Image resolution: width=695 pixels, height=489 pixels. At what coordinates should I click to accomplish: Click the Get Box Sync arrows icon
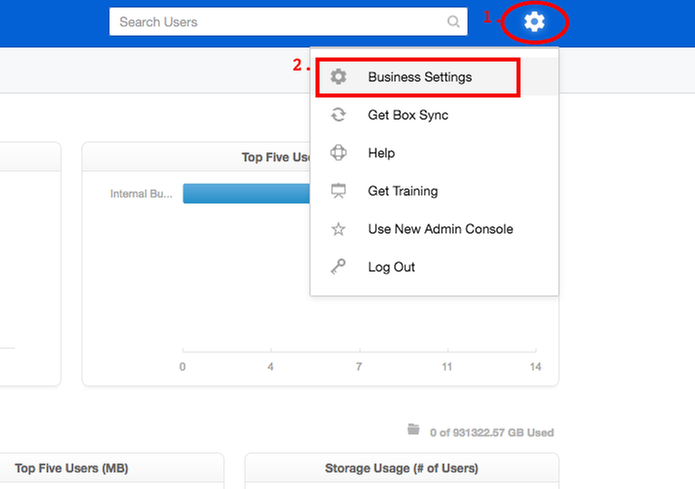[338, 115]
